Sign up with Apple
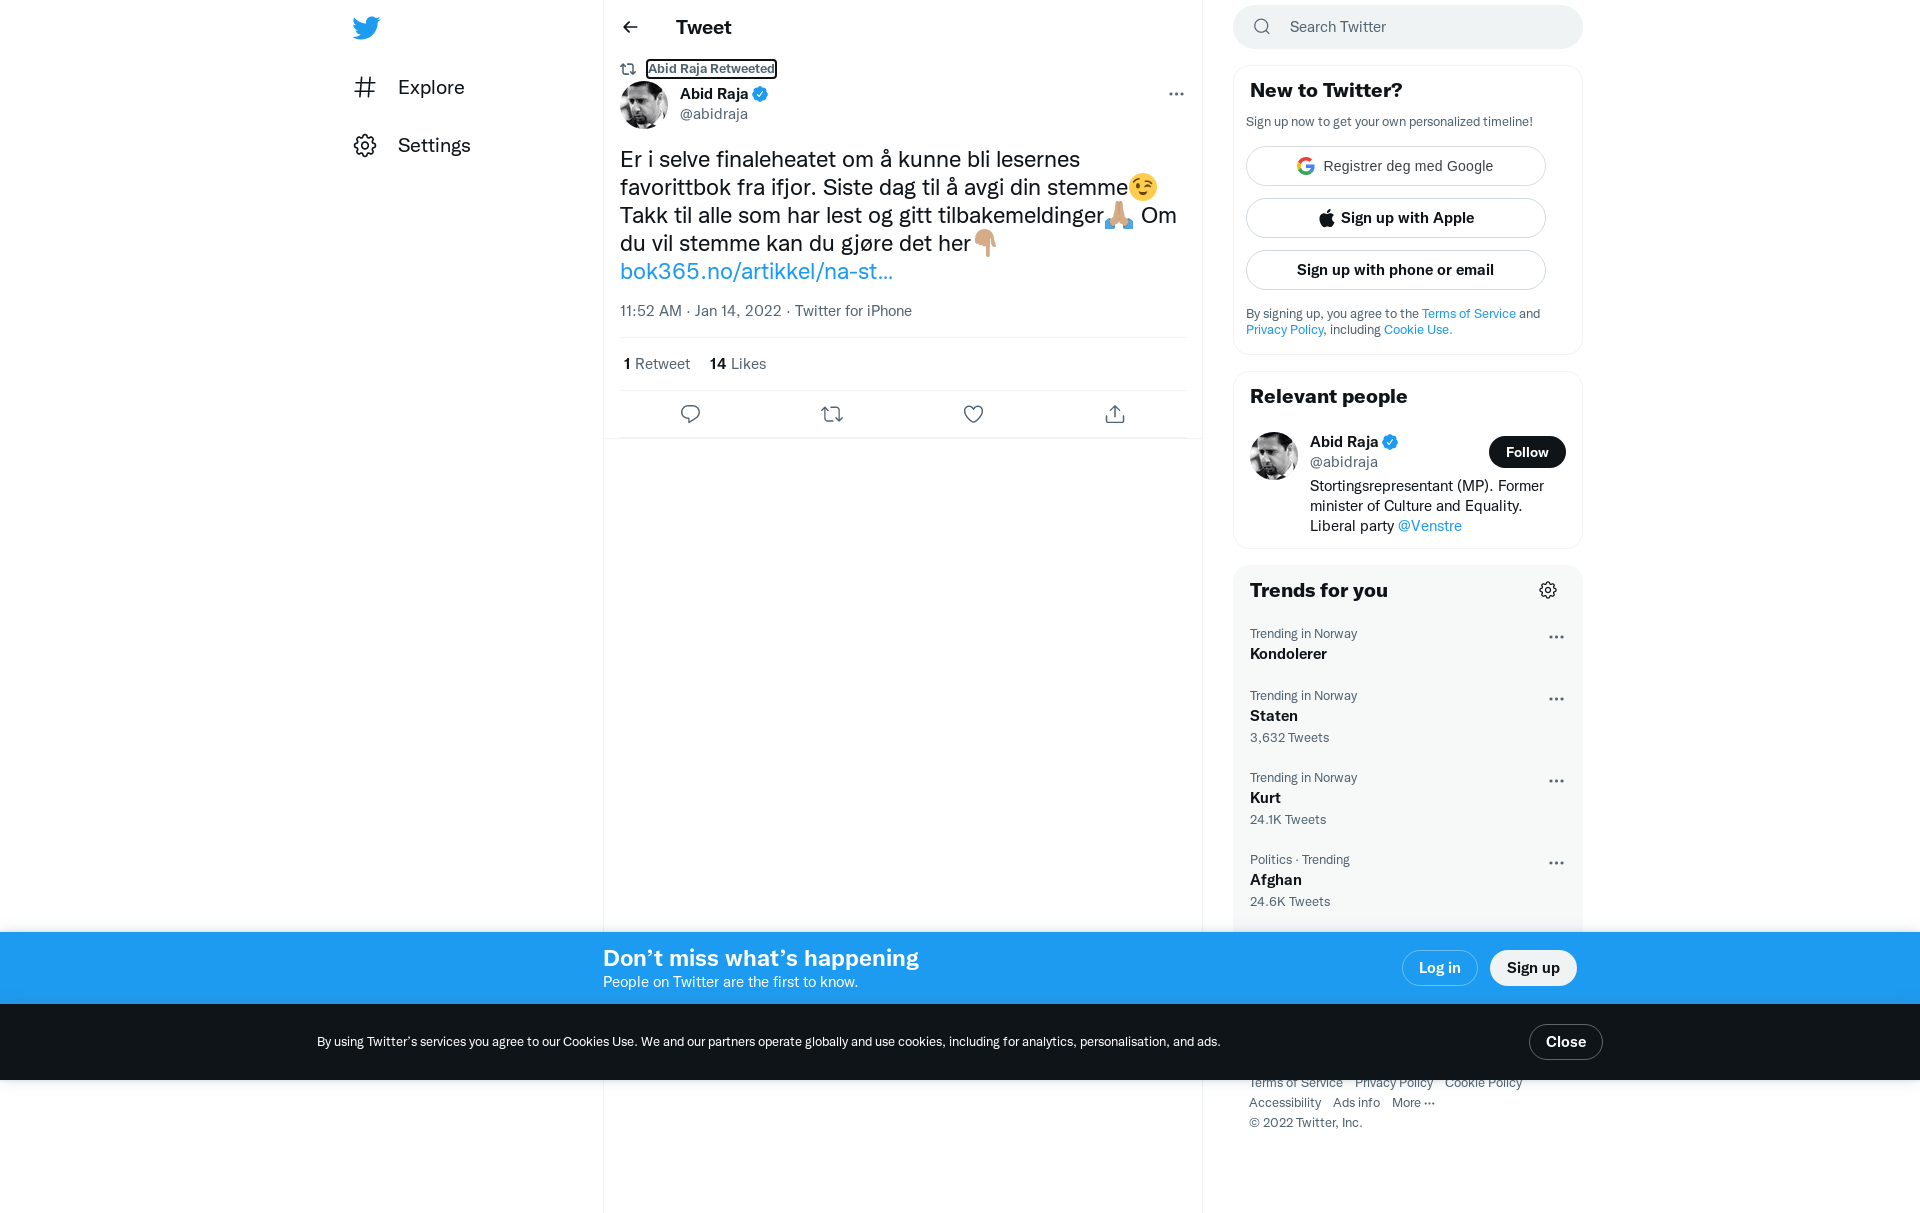1920x1213 pixels. 1396,218
